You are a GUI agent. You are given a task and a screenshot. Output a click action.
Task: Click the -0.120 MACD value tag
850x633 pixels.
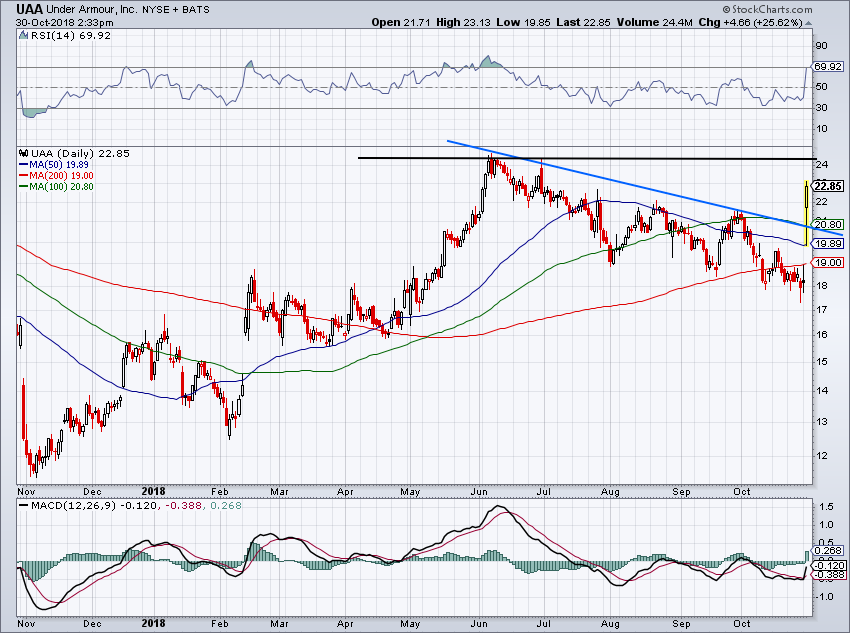[x=828, y=565]
